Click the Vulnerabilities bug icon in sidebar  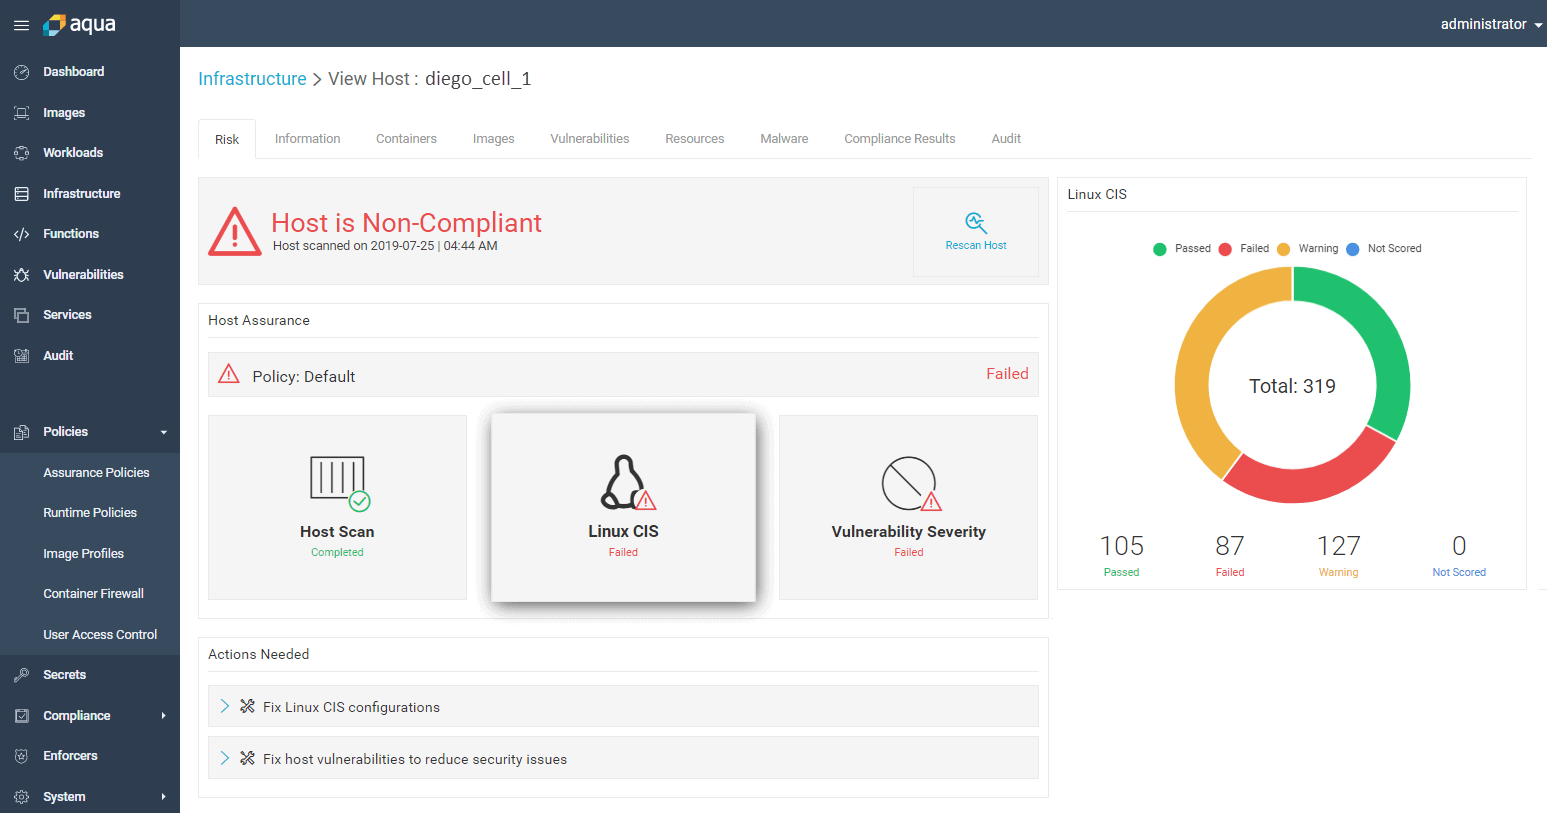point(21,275)
